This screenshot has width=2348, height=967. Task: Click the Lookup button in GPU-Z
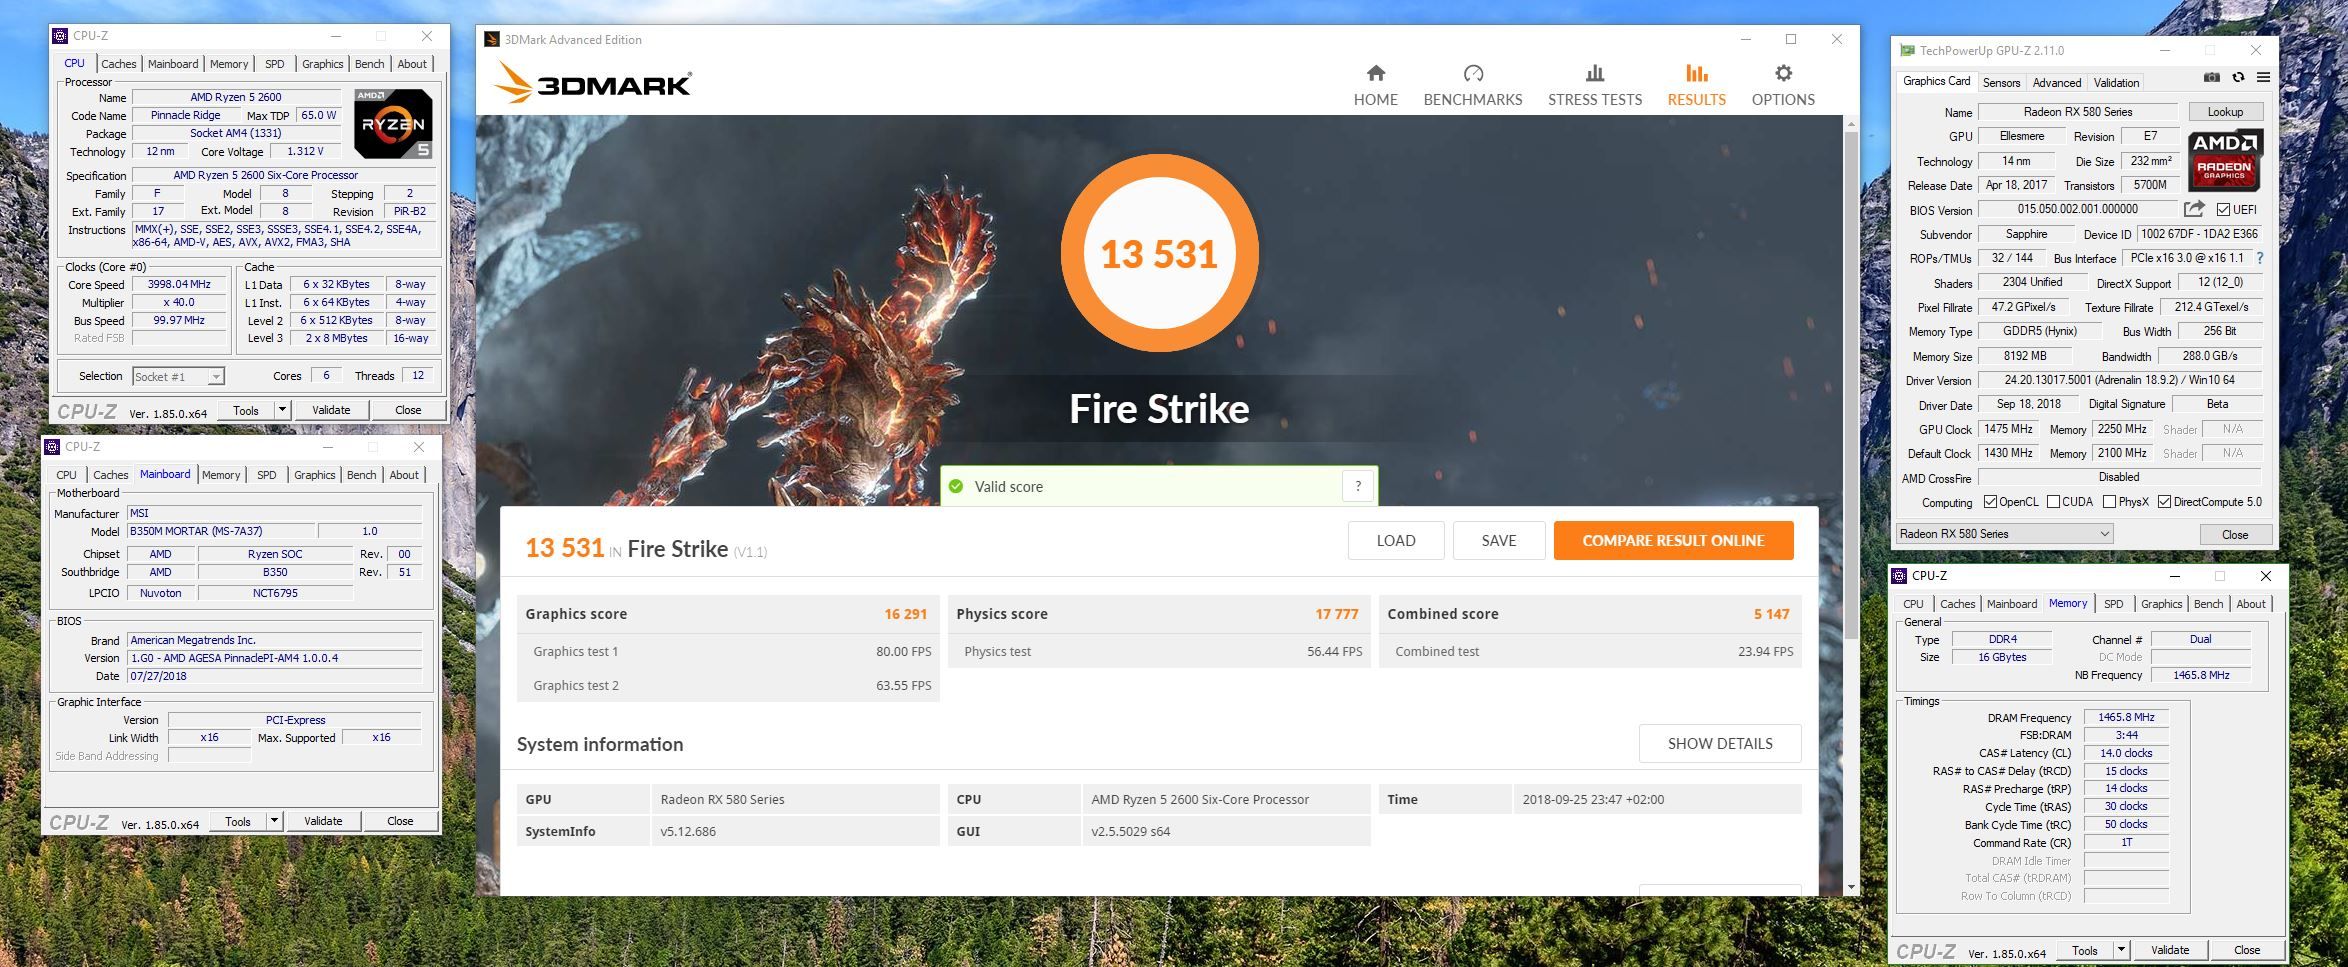click(x=2225, y=112)
